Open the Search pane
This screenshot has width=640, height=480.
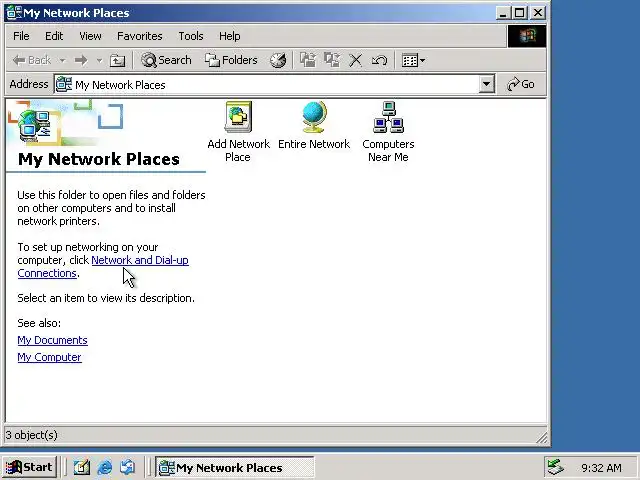point(166,60)
